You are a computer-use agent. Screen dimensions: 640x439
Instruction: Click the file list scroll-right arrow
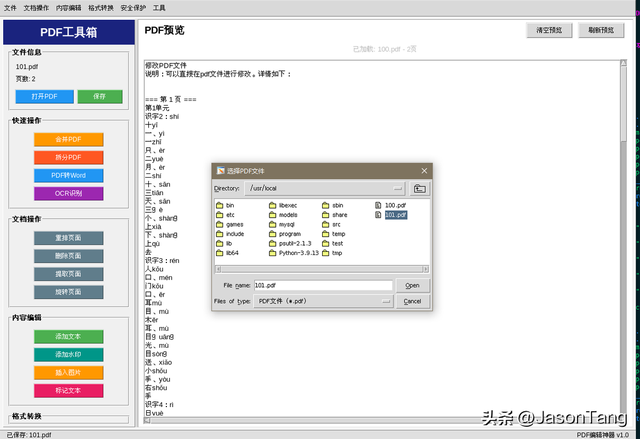426,269
